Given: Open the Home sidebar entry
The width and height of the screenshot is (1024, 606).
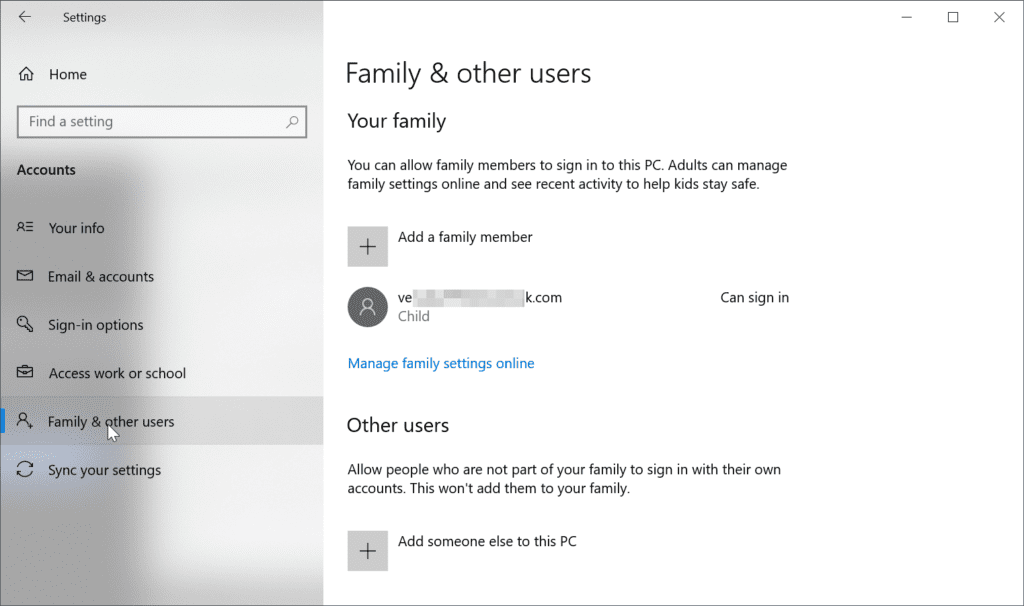Looking at the screenshot, I should coord(67,74).
